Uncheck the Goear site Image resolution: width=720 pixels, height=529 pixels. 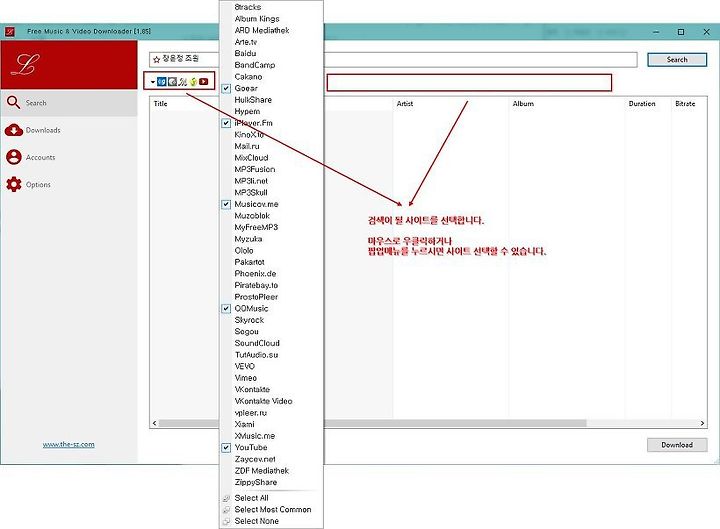(226, 88)
